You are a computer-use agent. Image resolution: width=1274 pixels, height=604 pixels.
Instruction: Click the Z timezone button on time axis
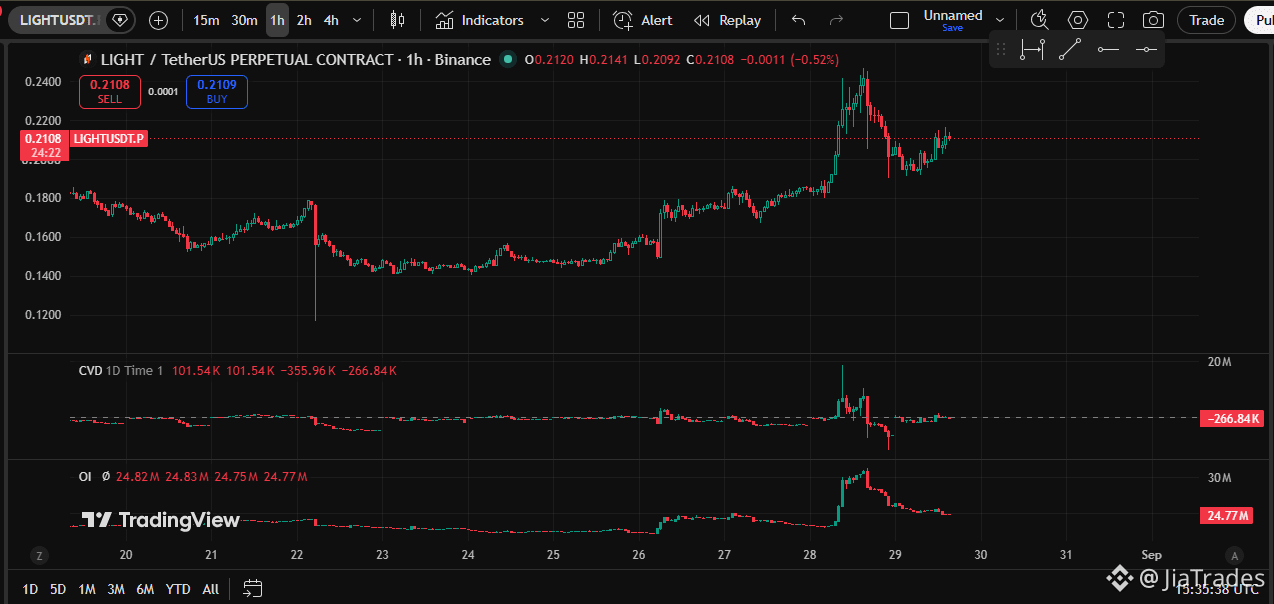pos(39,555)
